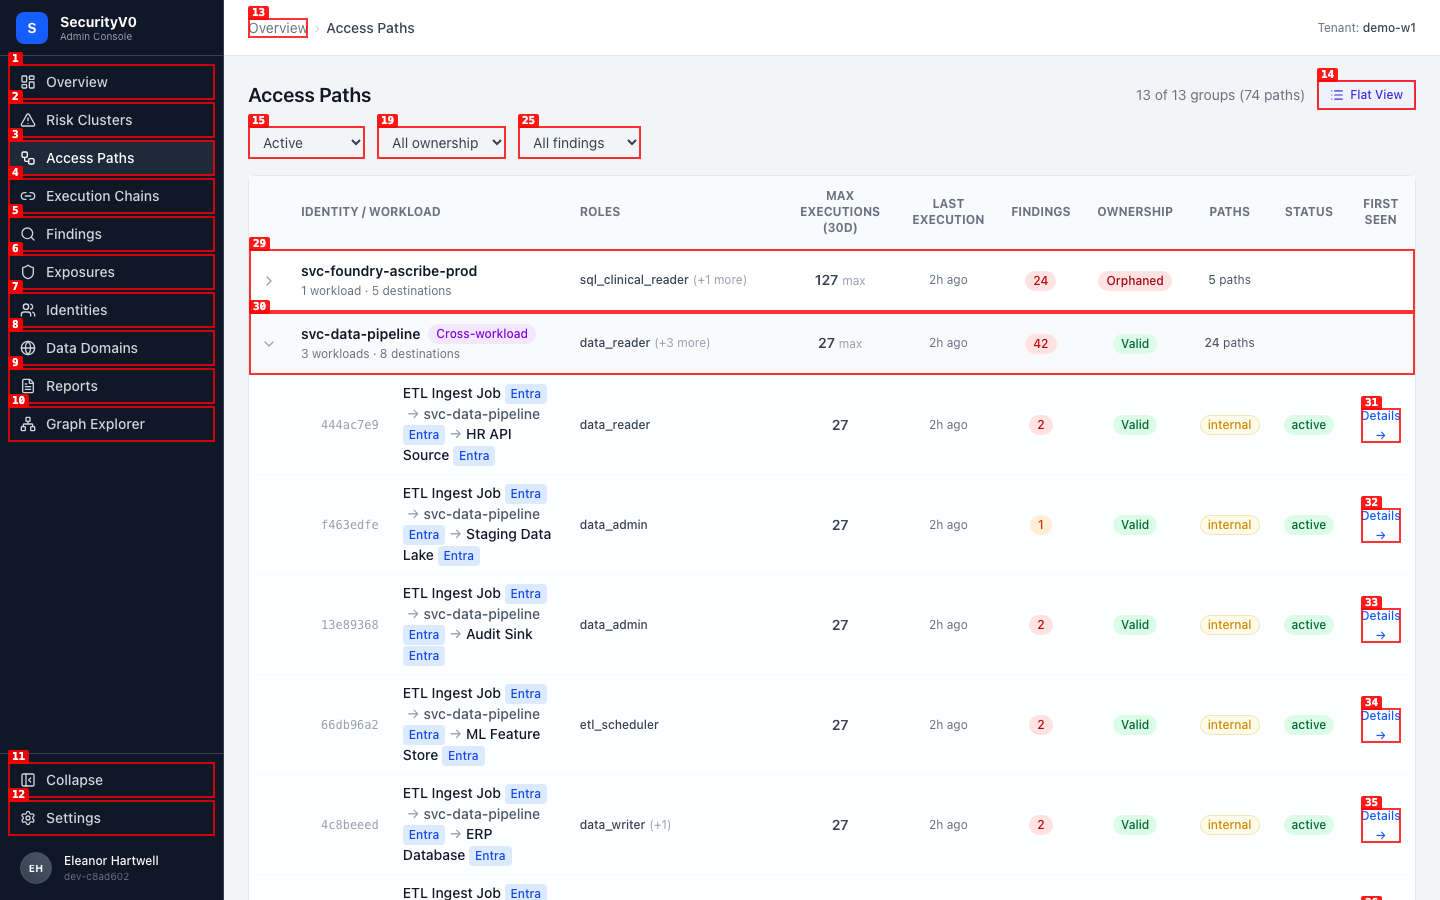Screen dimensions: 1440x900
Task: Click the SecurityV0 logo icon
Action: [x=32, y=28]
